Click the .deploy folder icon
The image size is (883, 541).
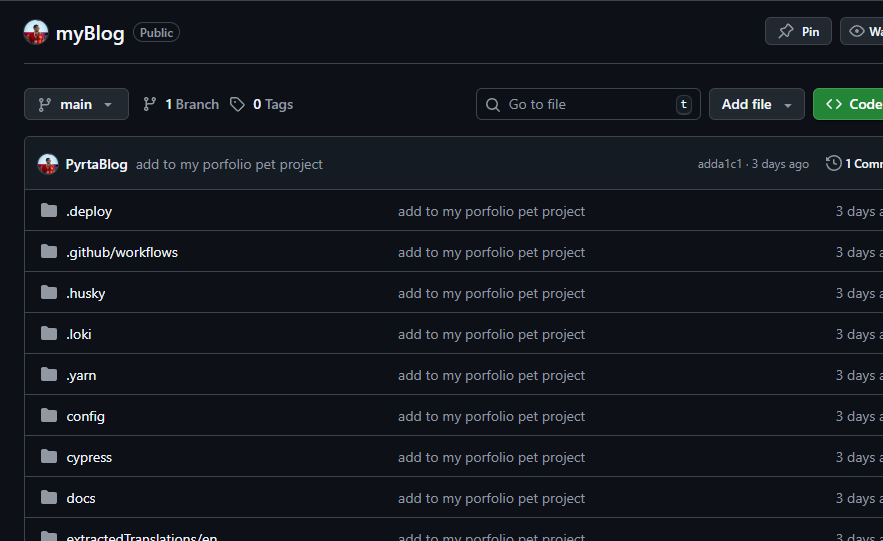pos(49,211)
